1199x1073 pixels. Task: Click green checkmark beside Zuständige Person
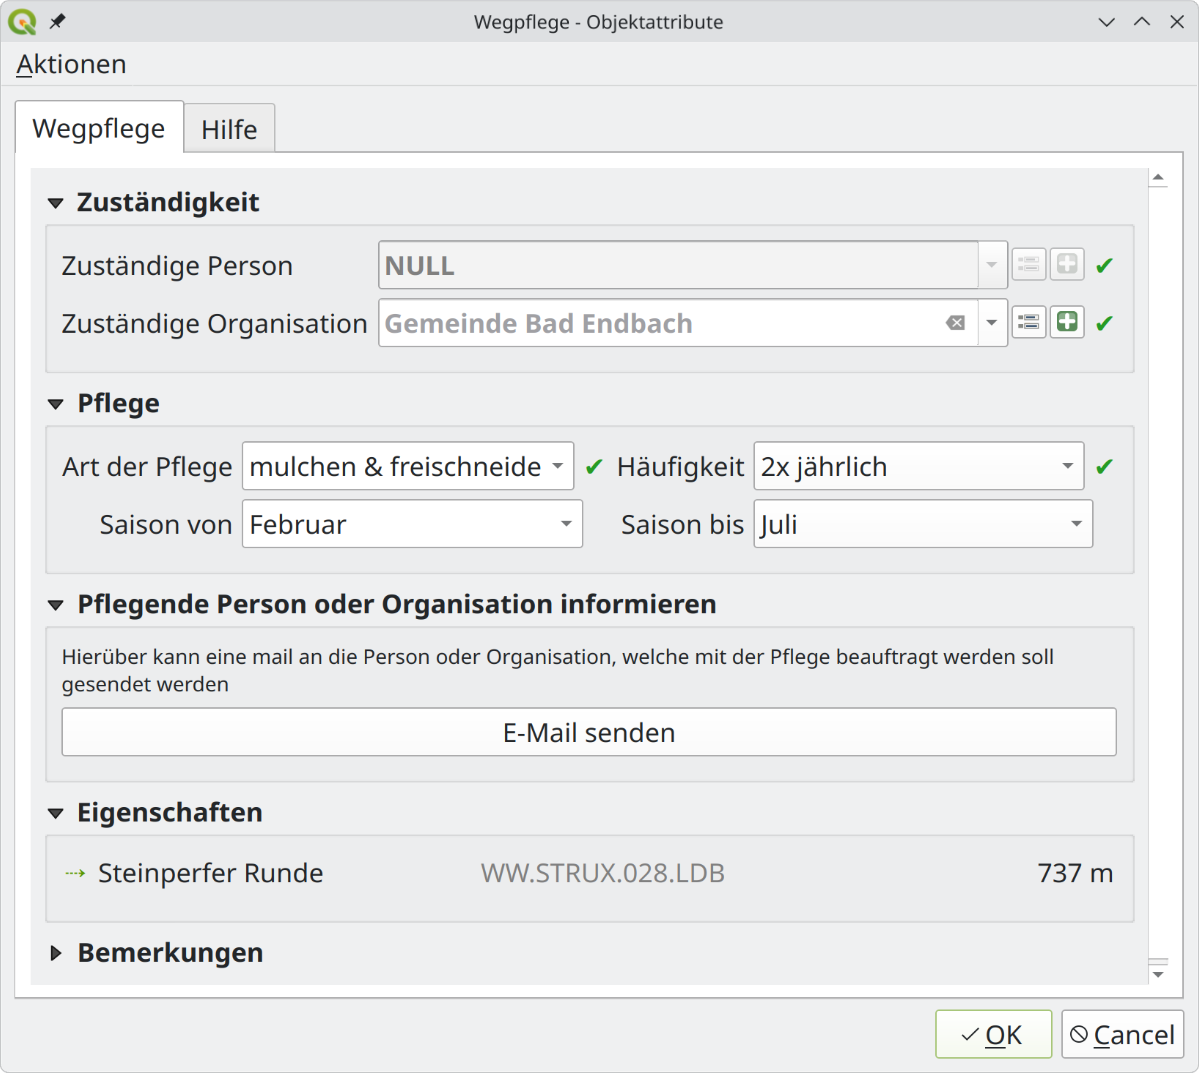coord(1104,265)
